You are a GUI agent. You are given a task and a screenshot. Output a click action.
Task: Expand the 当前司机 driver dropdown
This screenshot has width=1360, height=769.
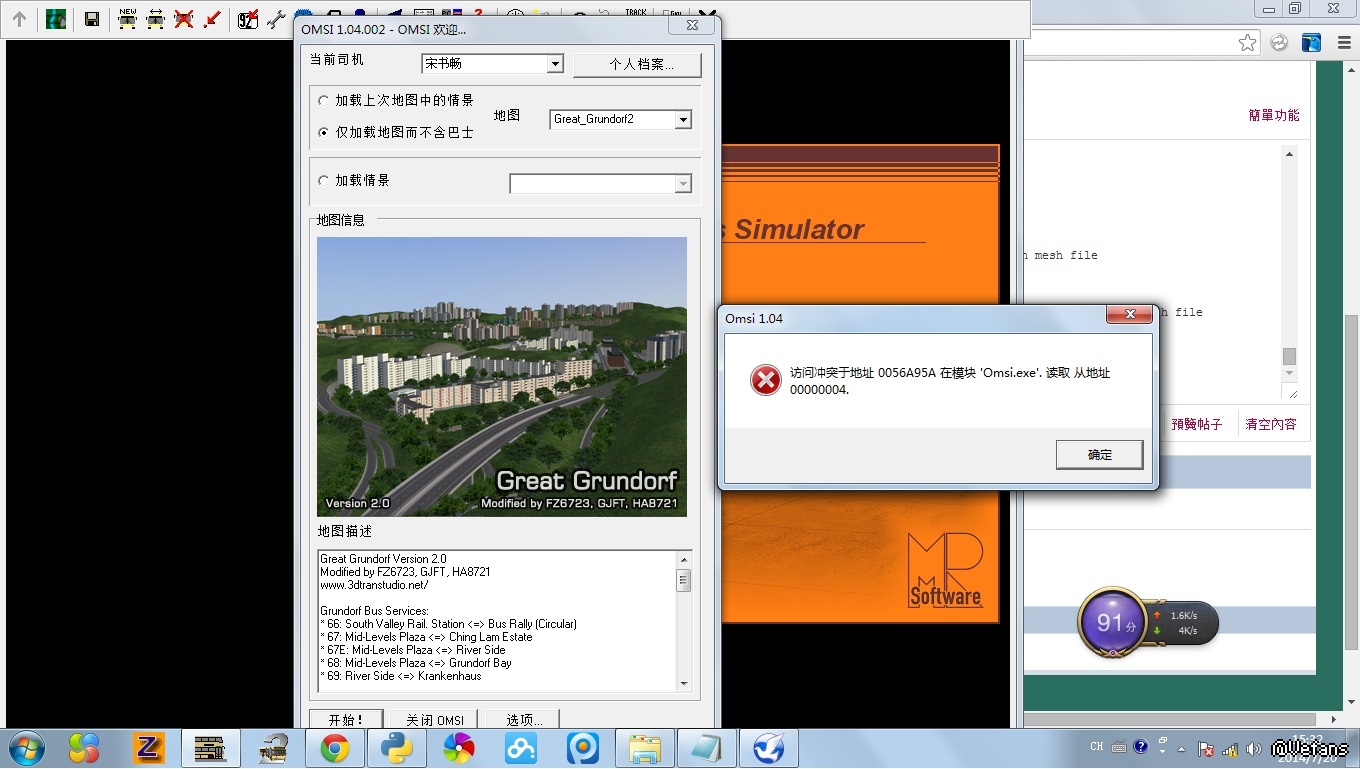[555, 64]
